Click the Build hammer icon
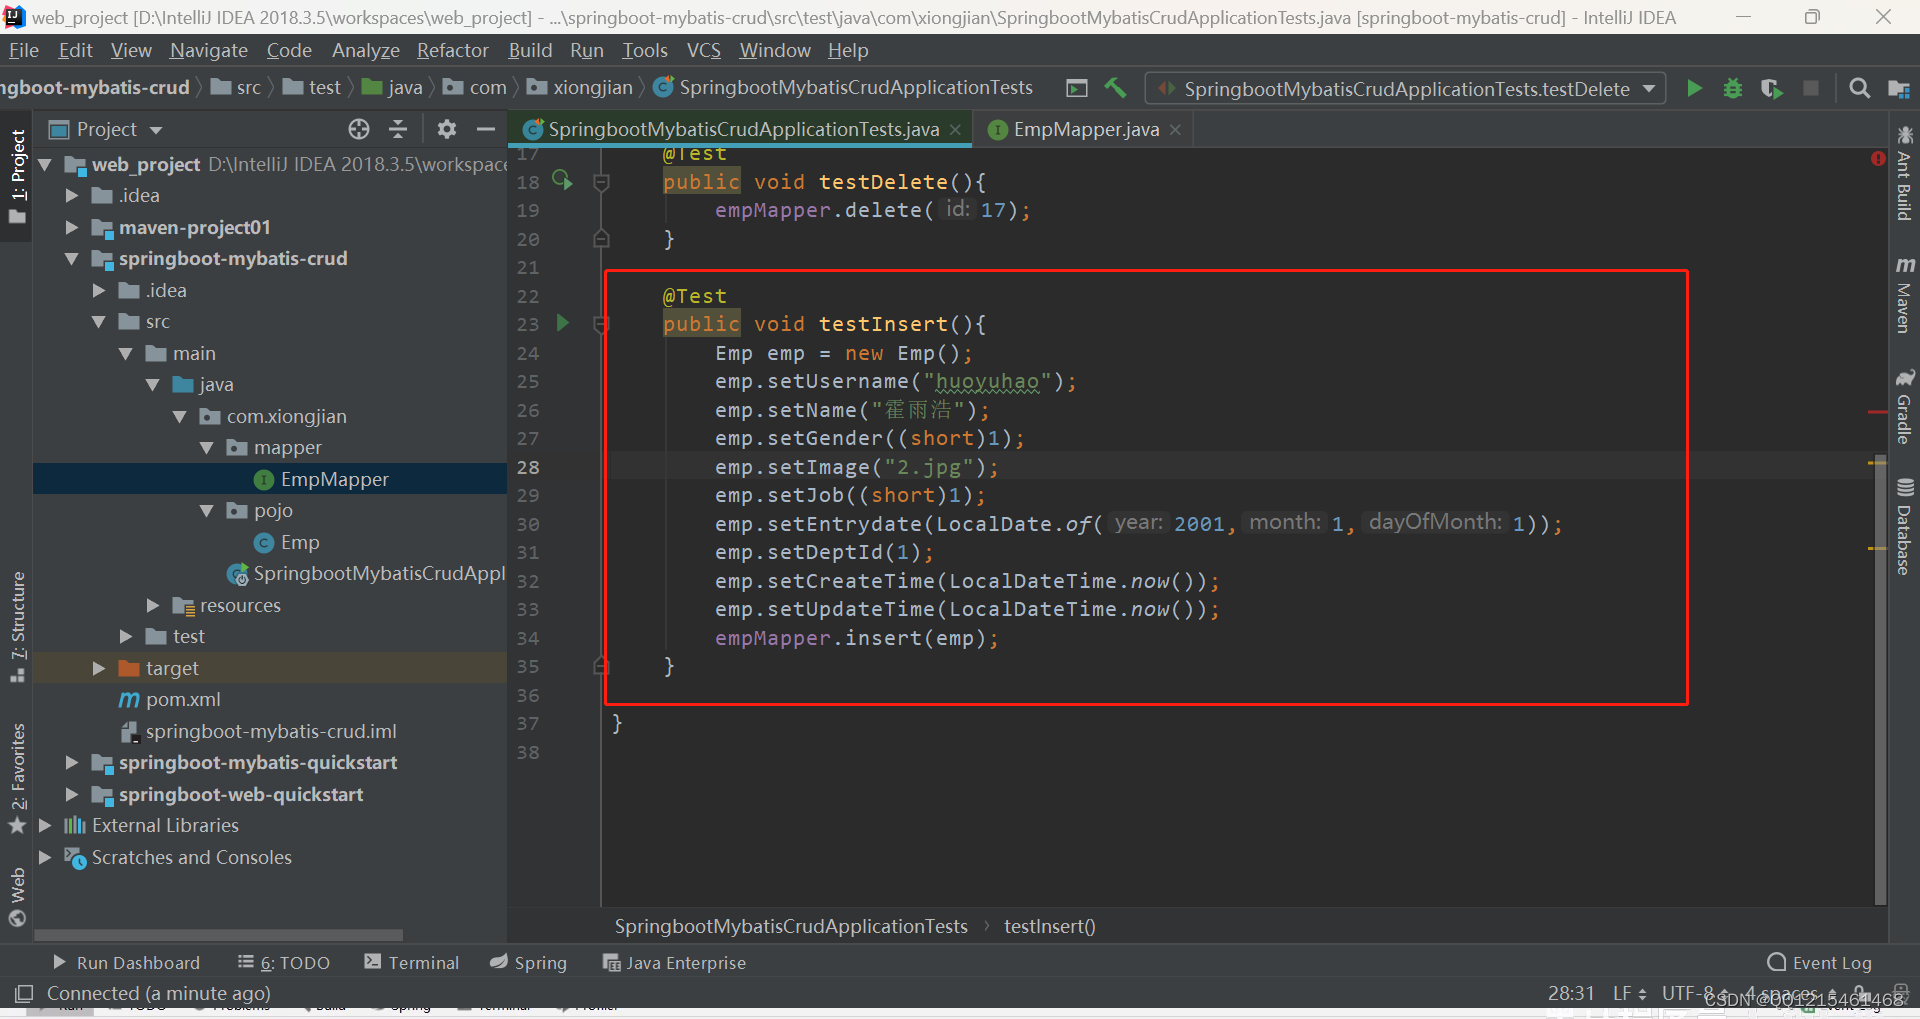 pyautogui.click(x=1115, y=88)
